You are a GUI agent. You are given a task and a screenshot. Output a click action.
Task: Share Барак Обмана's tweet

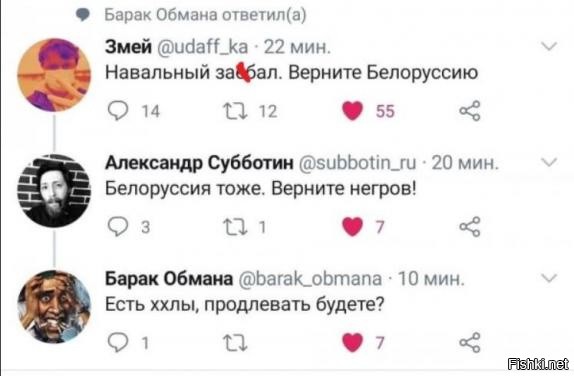point(470,343)
